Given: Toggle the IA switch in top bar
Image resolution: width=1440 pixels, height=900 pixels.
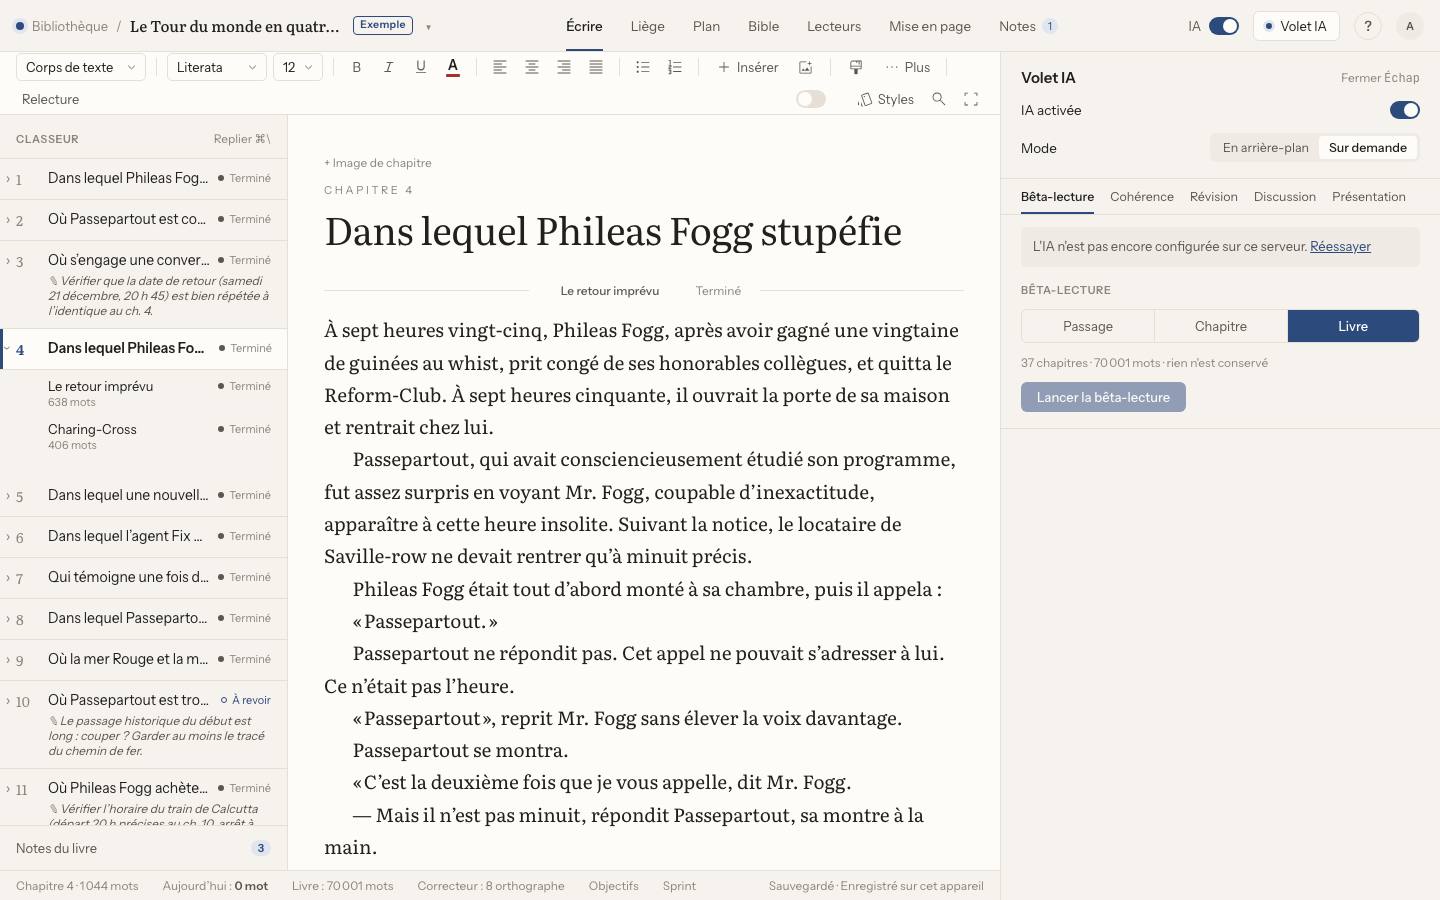Looking at the screenshot, I should pos(1224,26).
